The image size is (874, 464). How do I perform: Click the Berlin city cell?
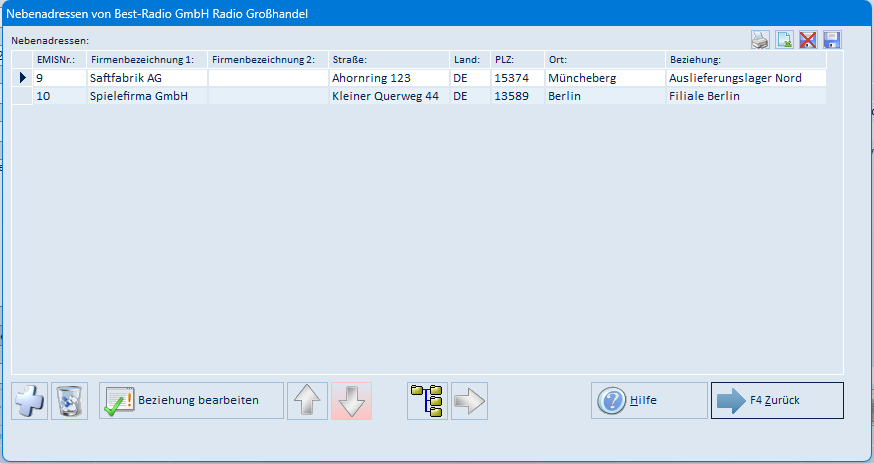coord(604,96)
